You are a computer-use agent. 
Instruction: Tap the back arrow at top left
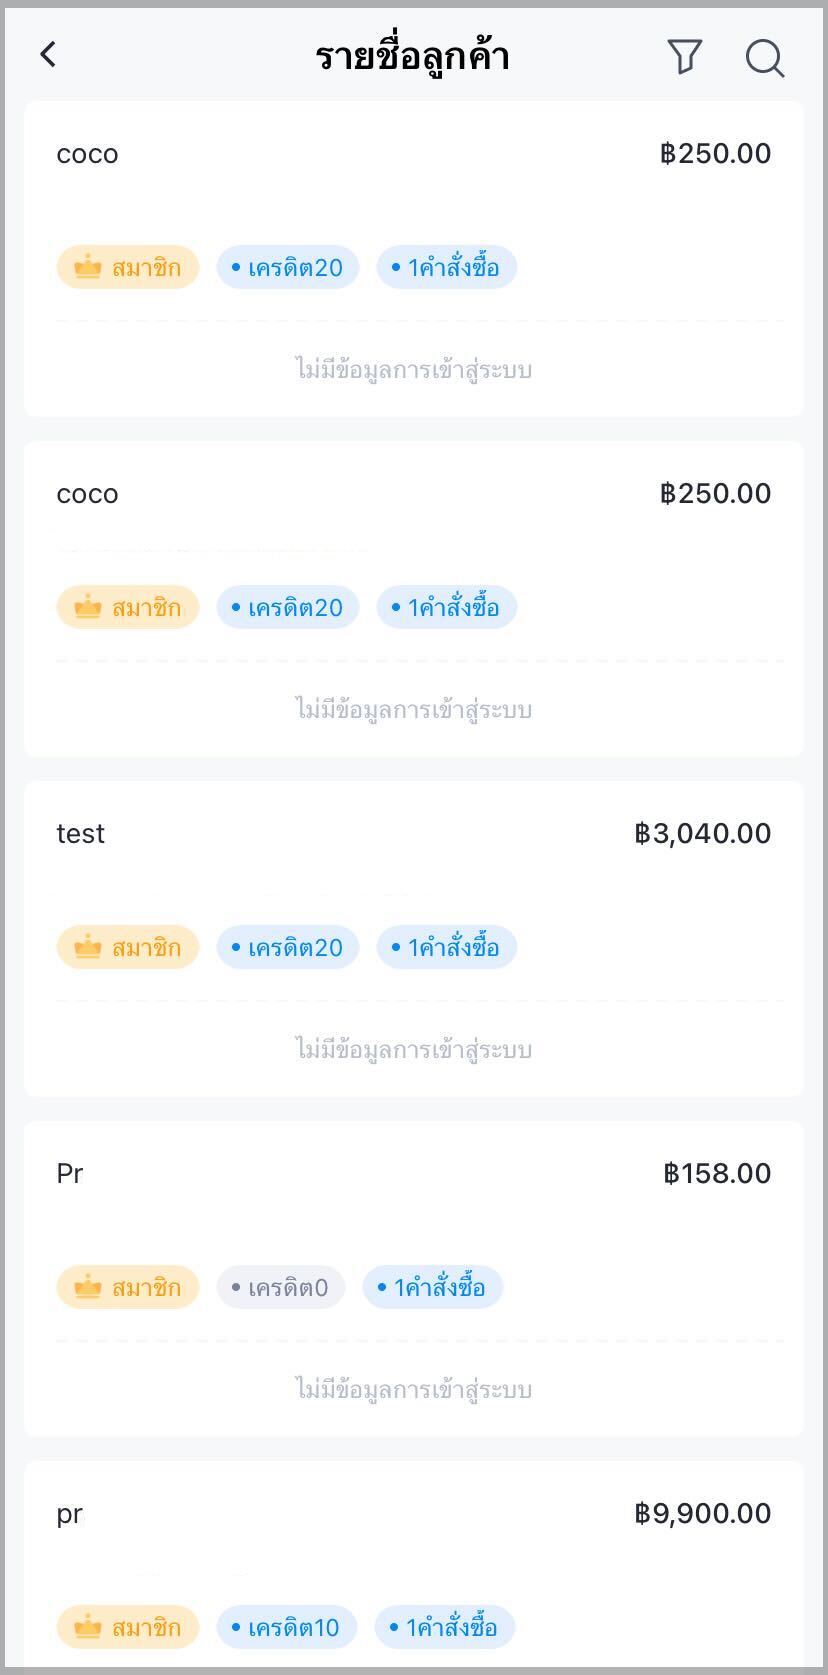pos(48,54)
